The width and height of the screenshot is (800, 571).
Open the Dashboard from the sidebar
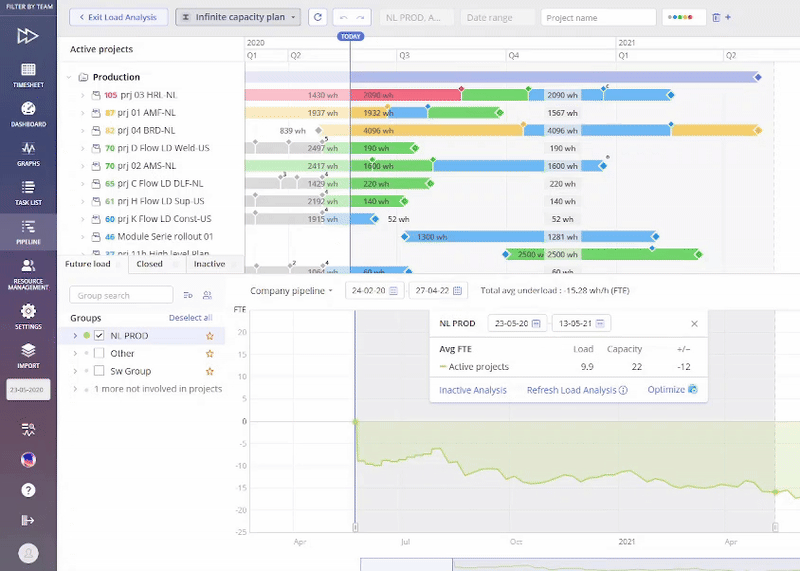click(x=28, y=114)
